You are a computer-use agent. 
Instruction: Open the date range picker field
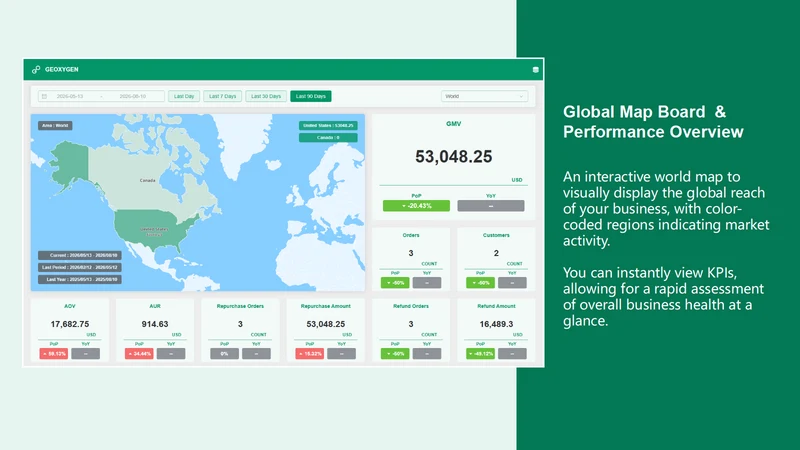(101, 96)
